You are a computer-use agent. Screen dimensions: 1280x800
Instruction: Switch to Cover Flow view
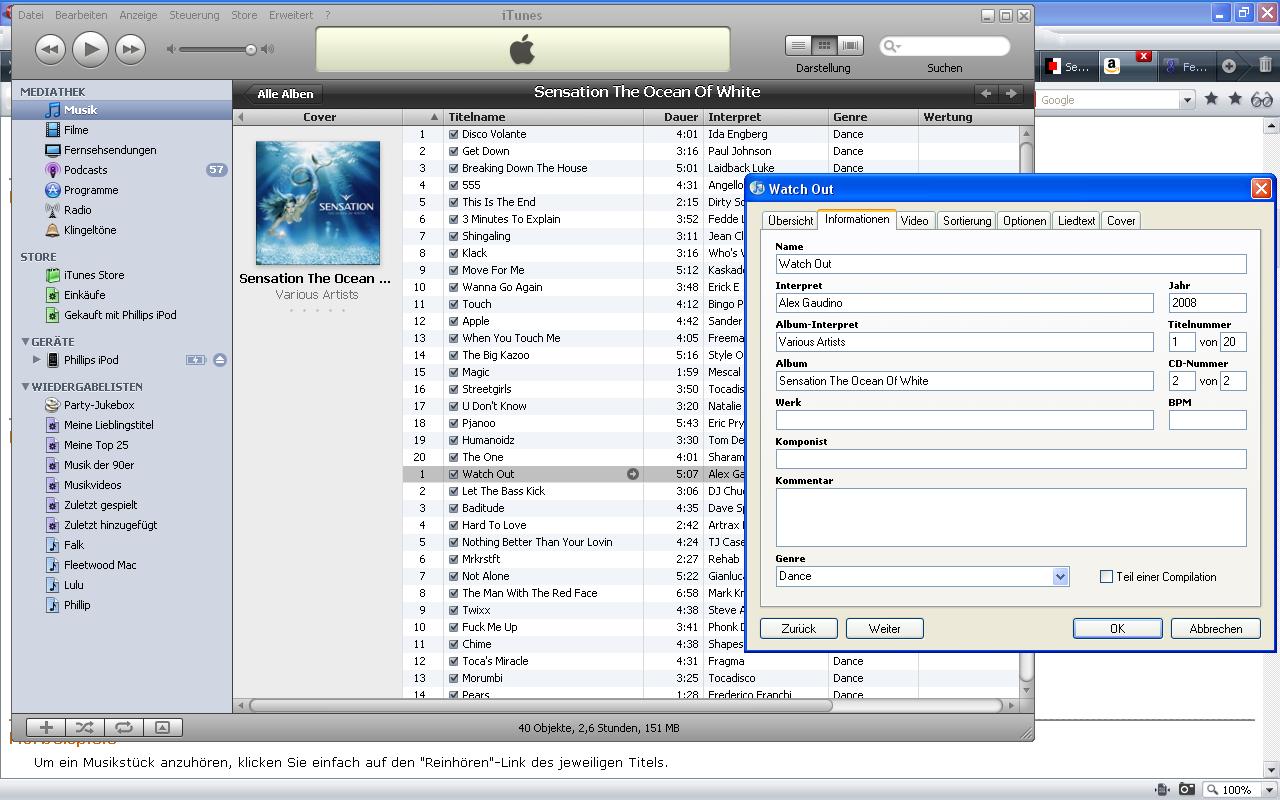850,46
